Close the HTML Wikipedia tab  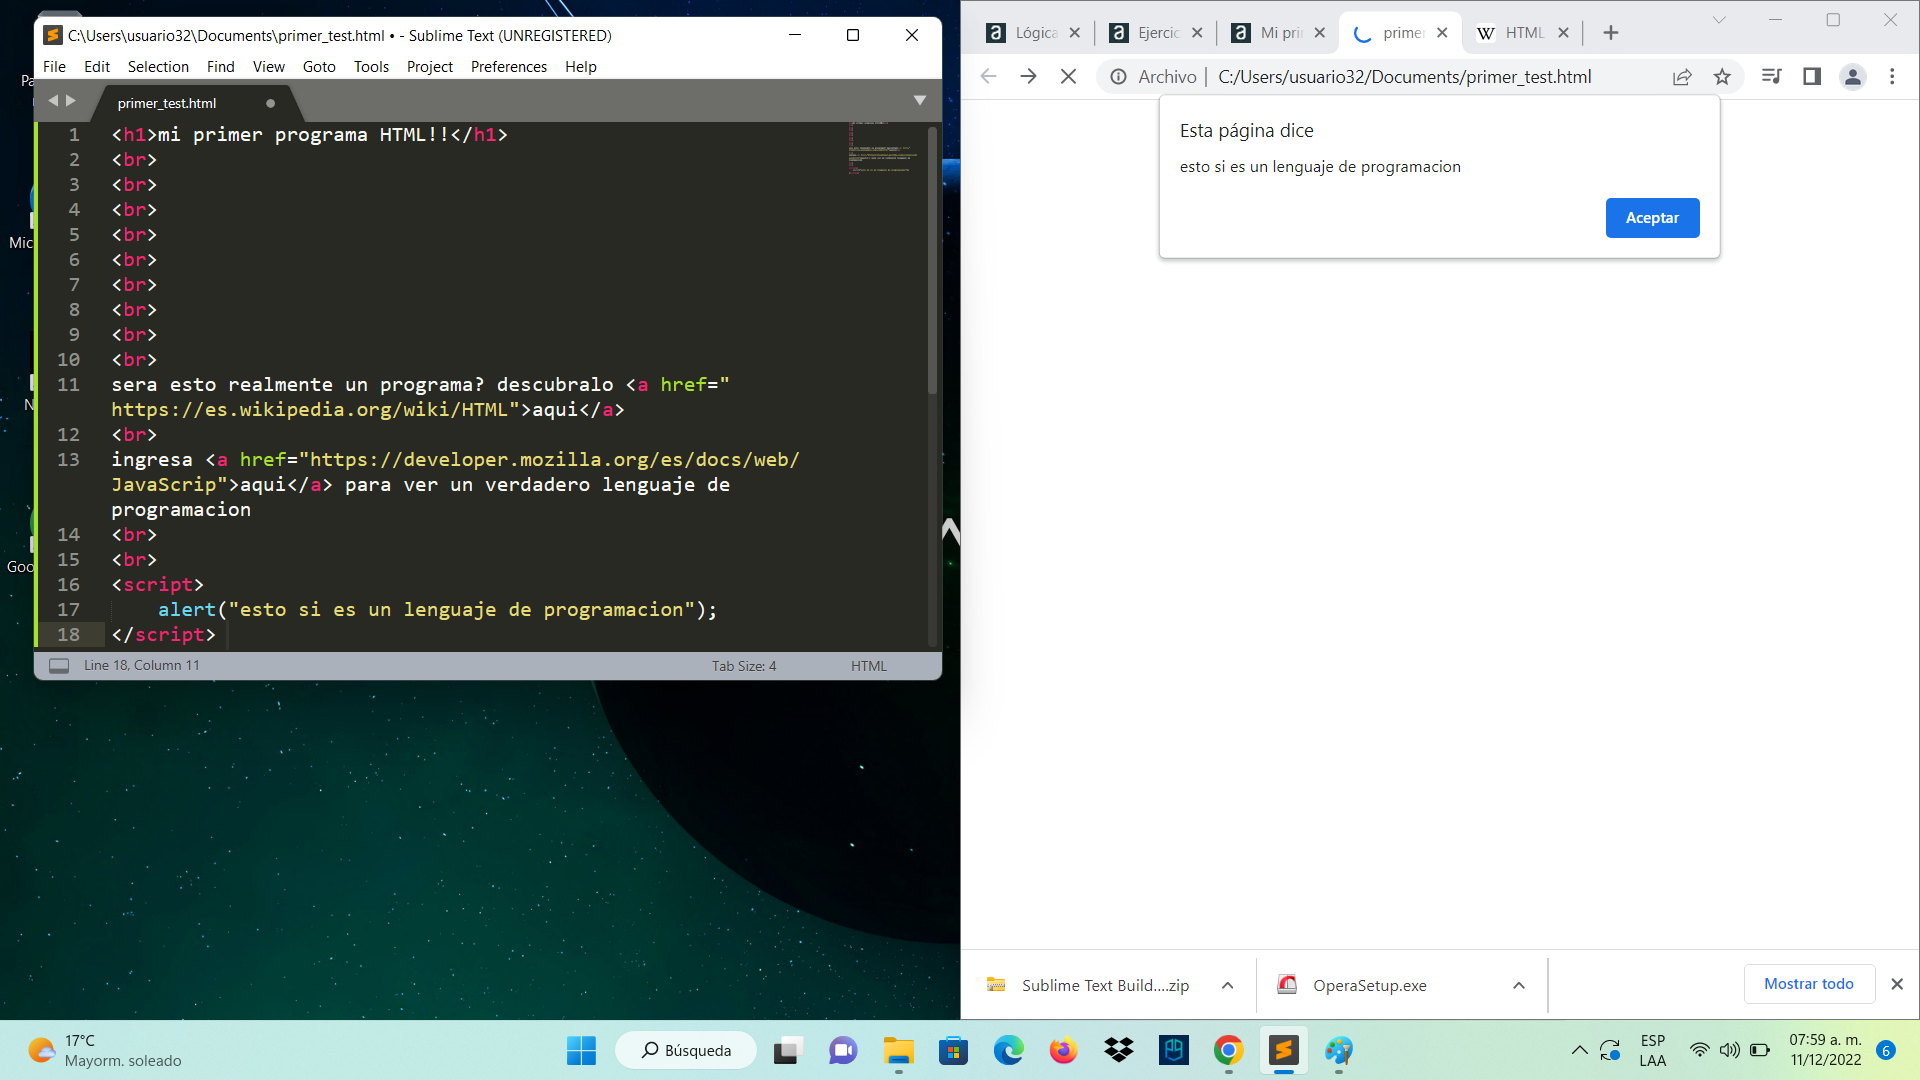click(x=1564, y=33)
